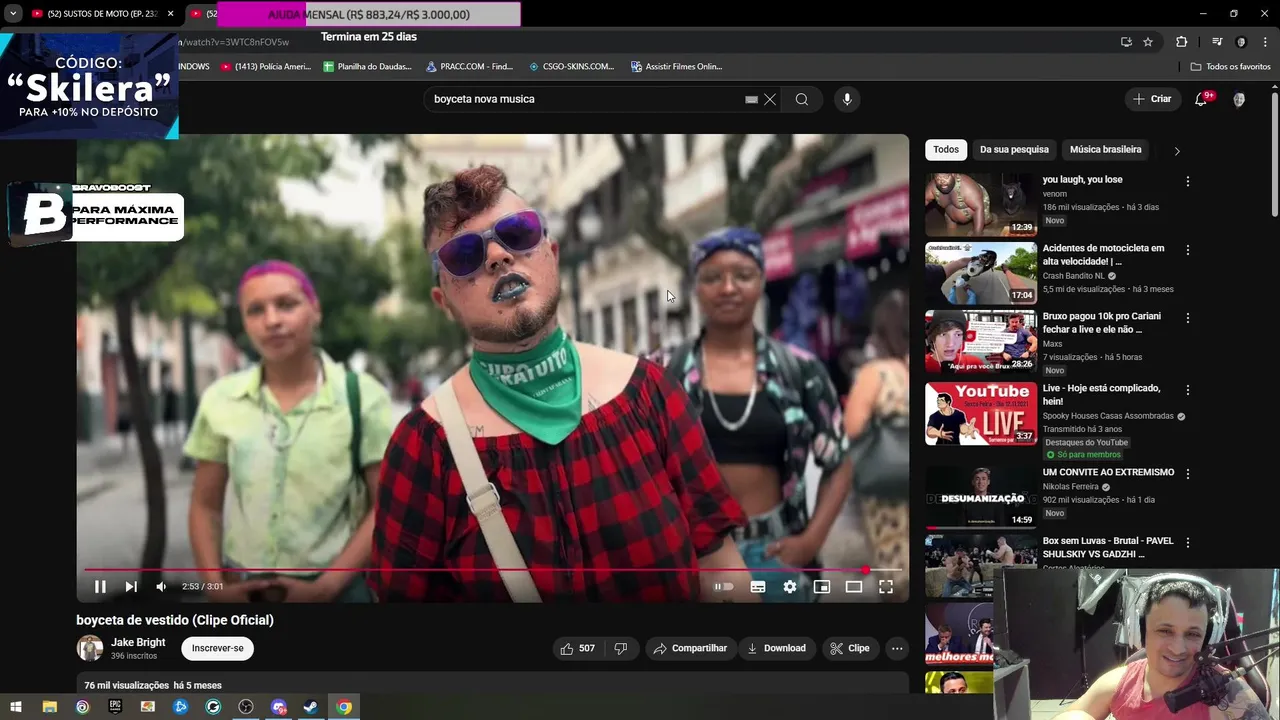Select the 'Da sua pesquisa' chip
The image size is (1280, 720).
1014,149
